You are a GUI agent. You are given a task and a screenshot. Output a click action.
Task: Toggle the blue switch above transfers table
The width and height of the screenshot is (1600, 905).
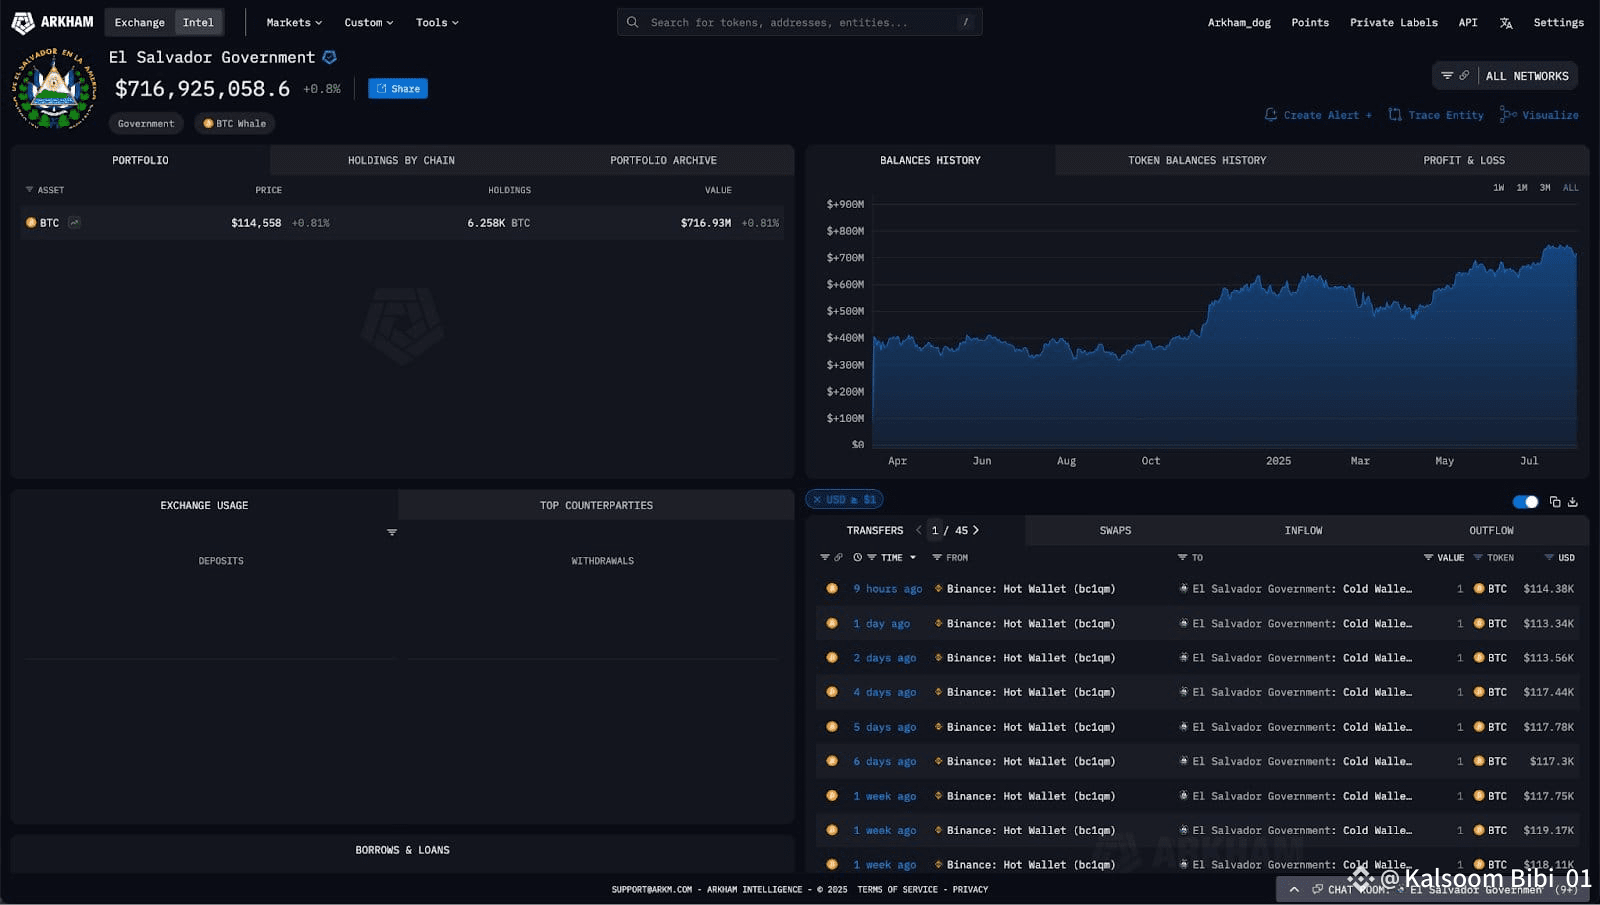[1525, 502]
